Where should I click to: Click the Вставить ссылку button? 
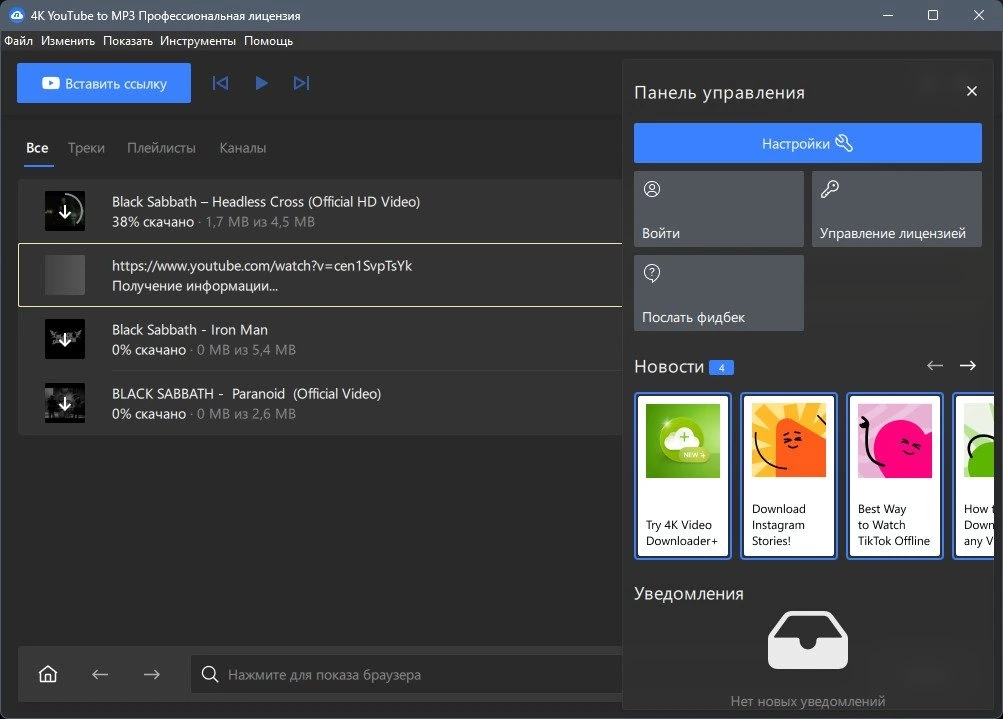(104, 83)
